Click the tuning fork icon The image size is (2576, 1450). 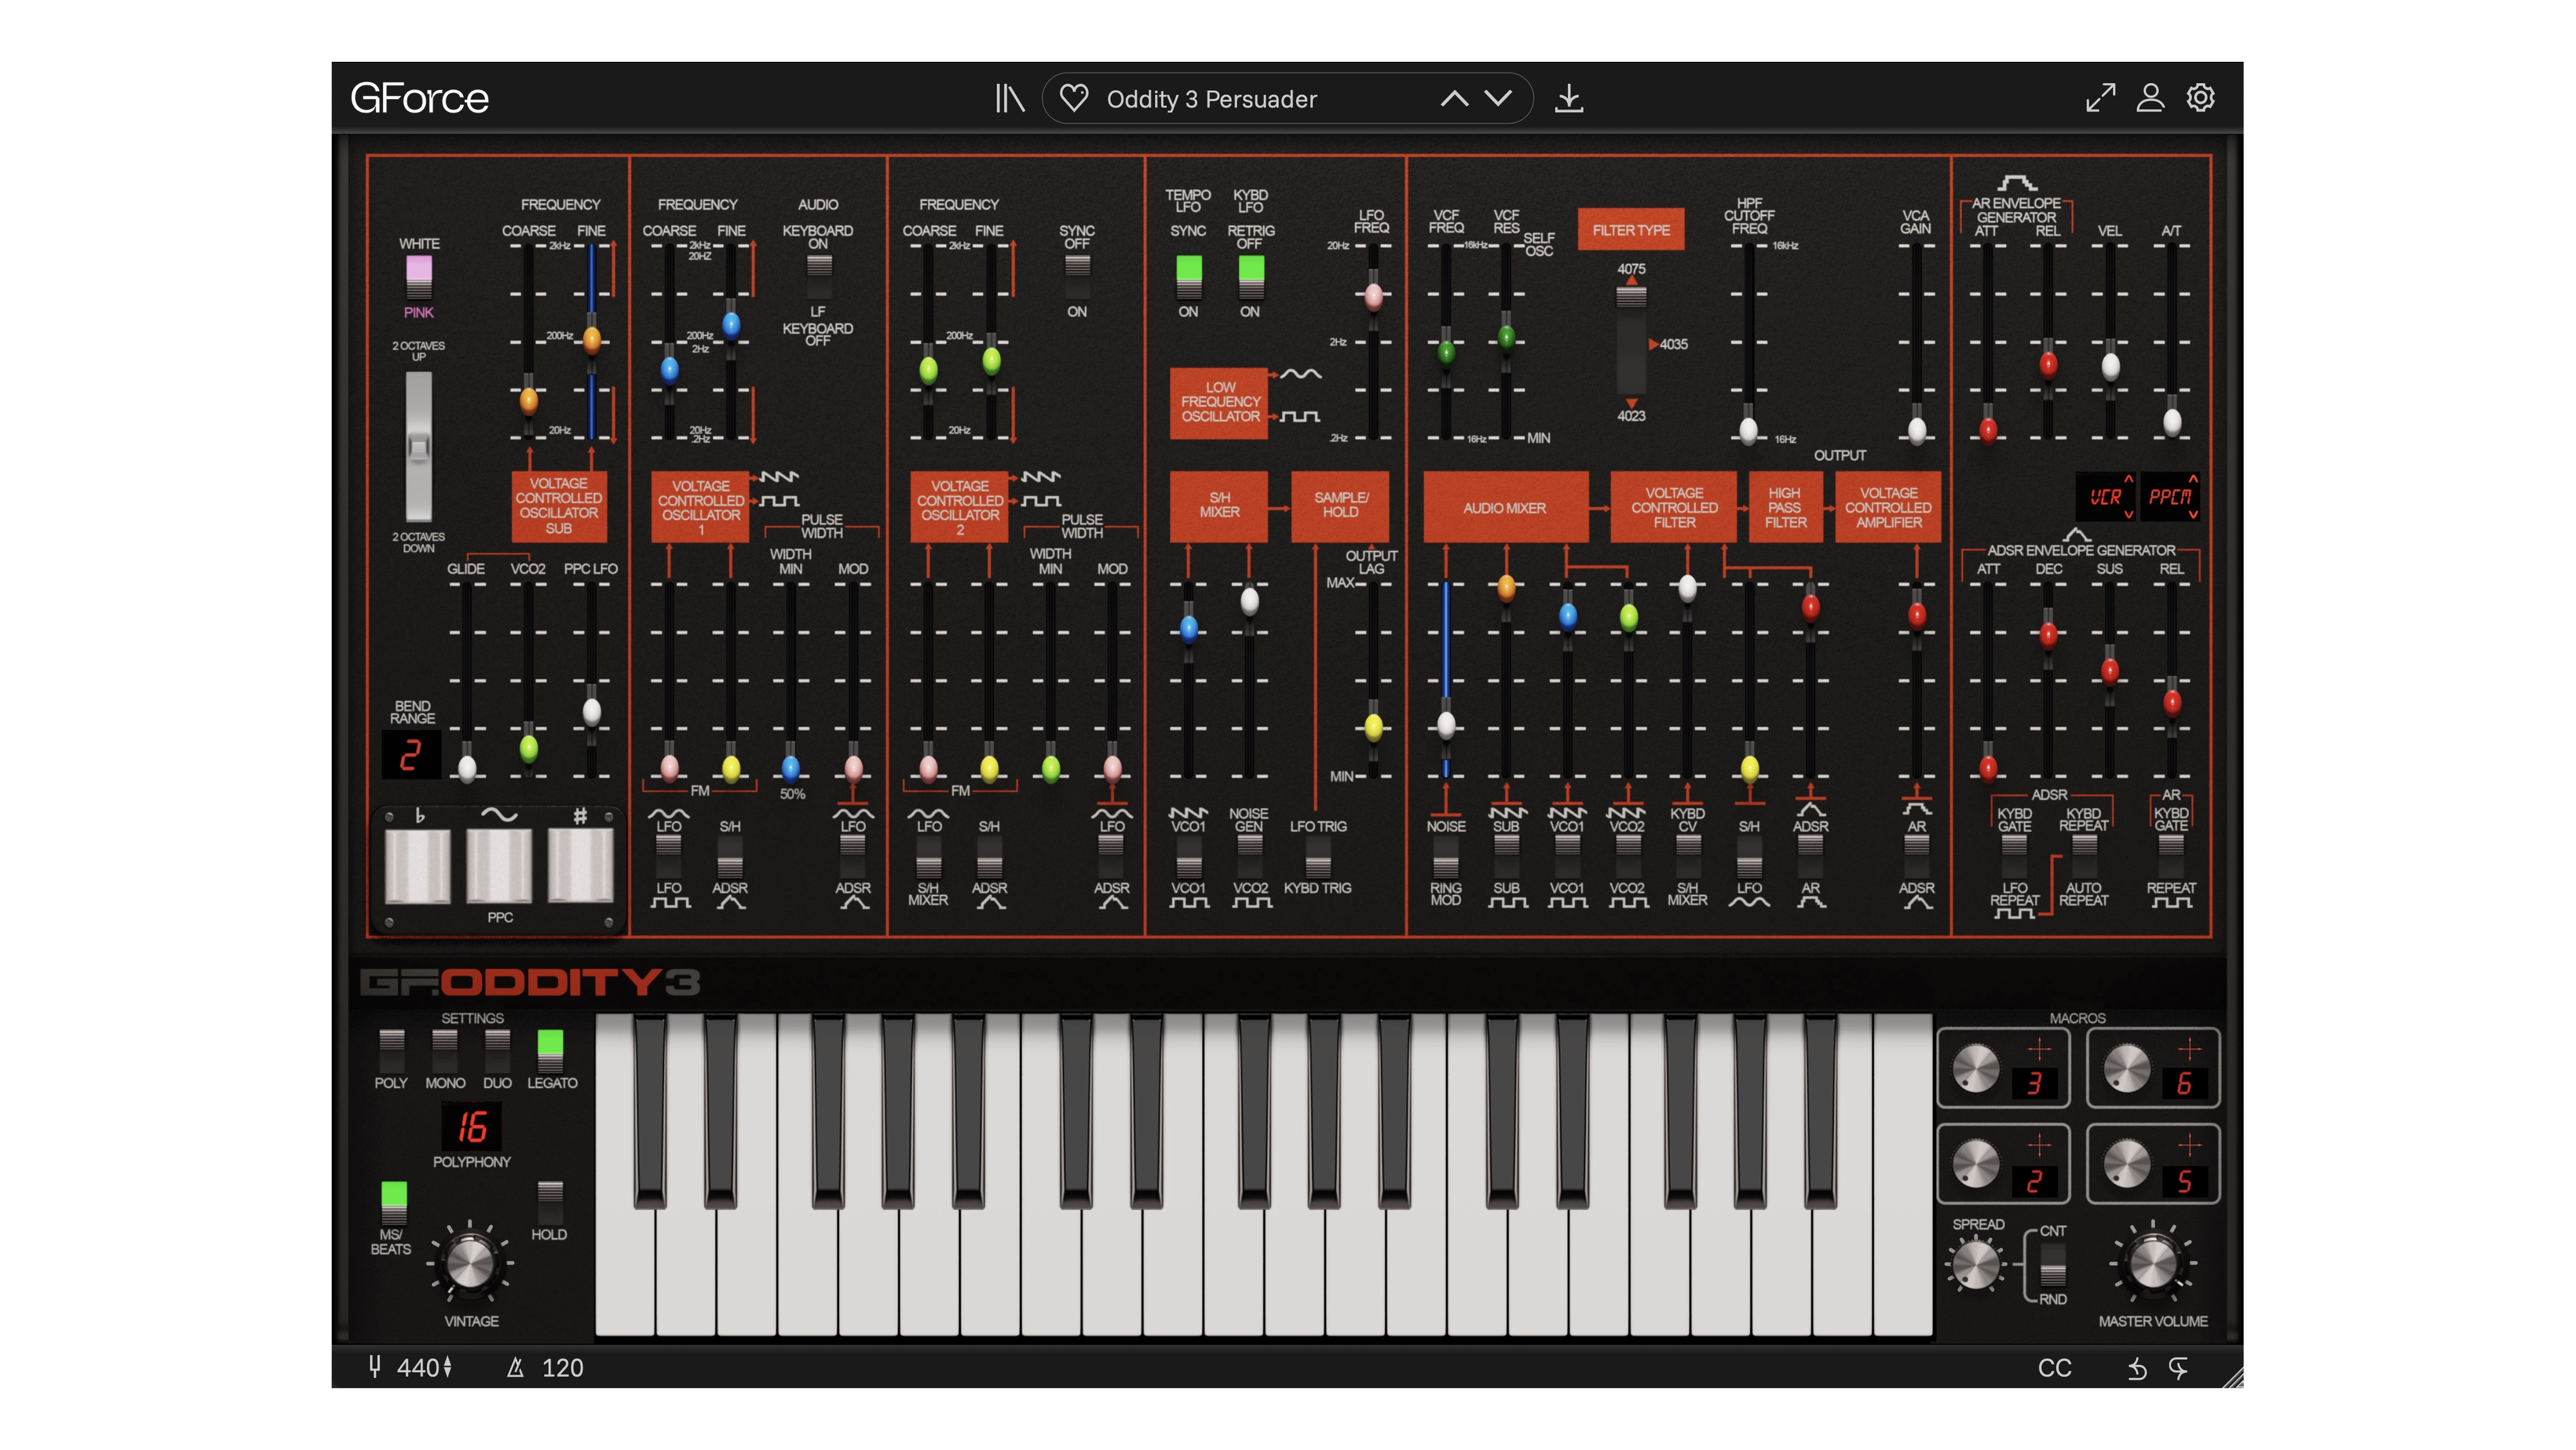click(374, 1367)
